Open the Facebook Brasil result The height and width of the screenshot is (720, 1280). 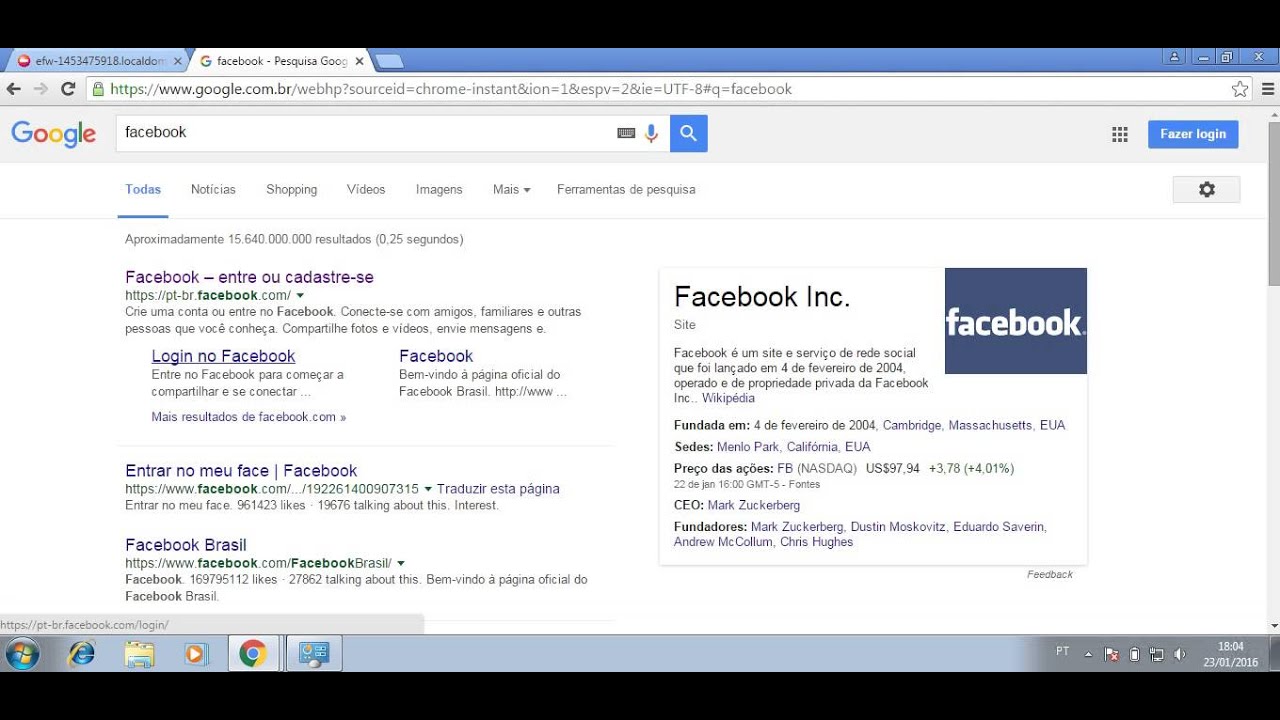point(185,545)
